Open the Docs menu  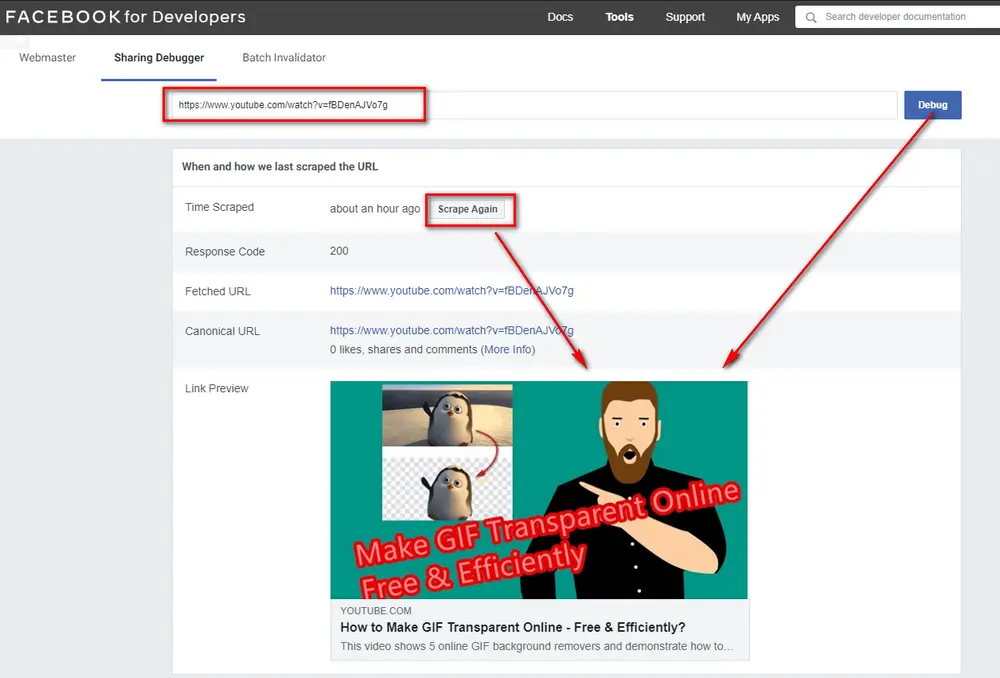tap(560, 17)
